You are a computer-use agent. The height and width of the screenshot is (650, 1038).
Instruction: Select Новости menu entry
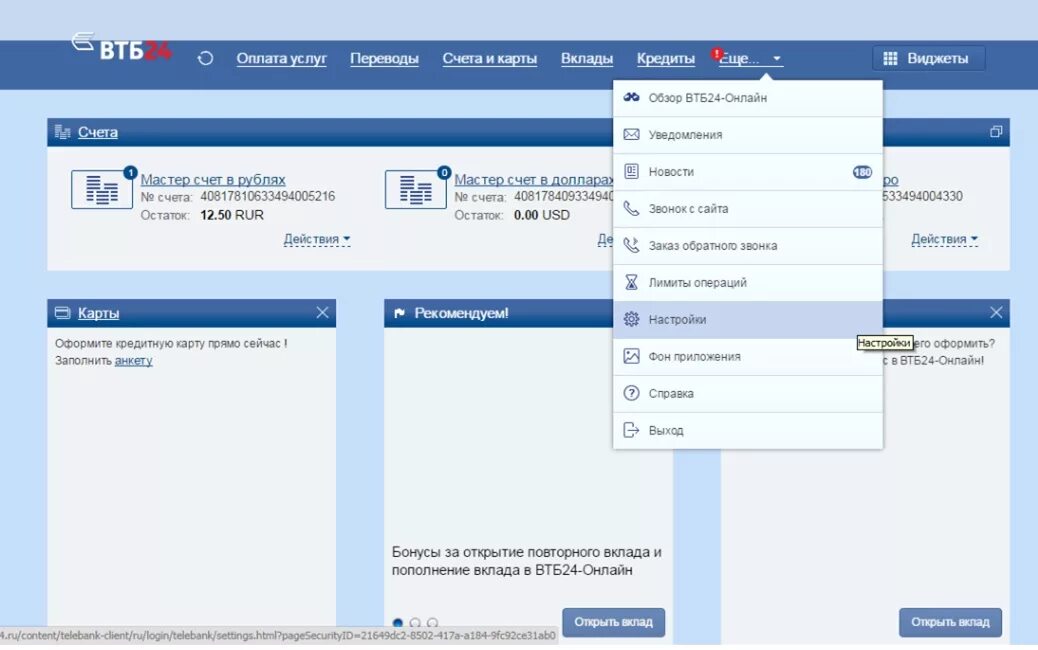[748, 172]
